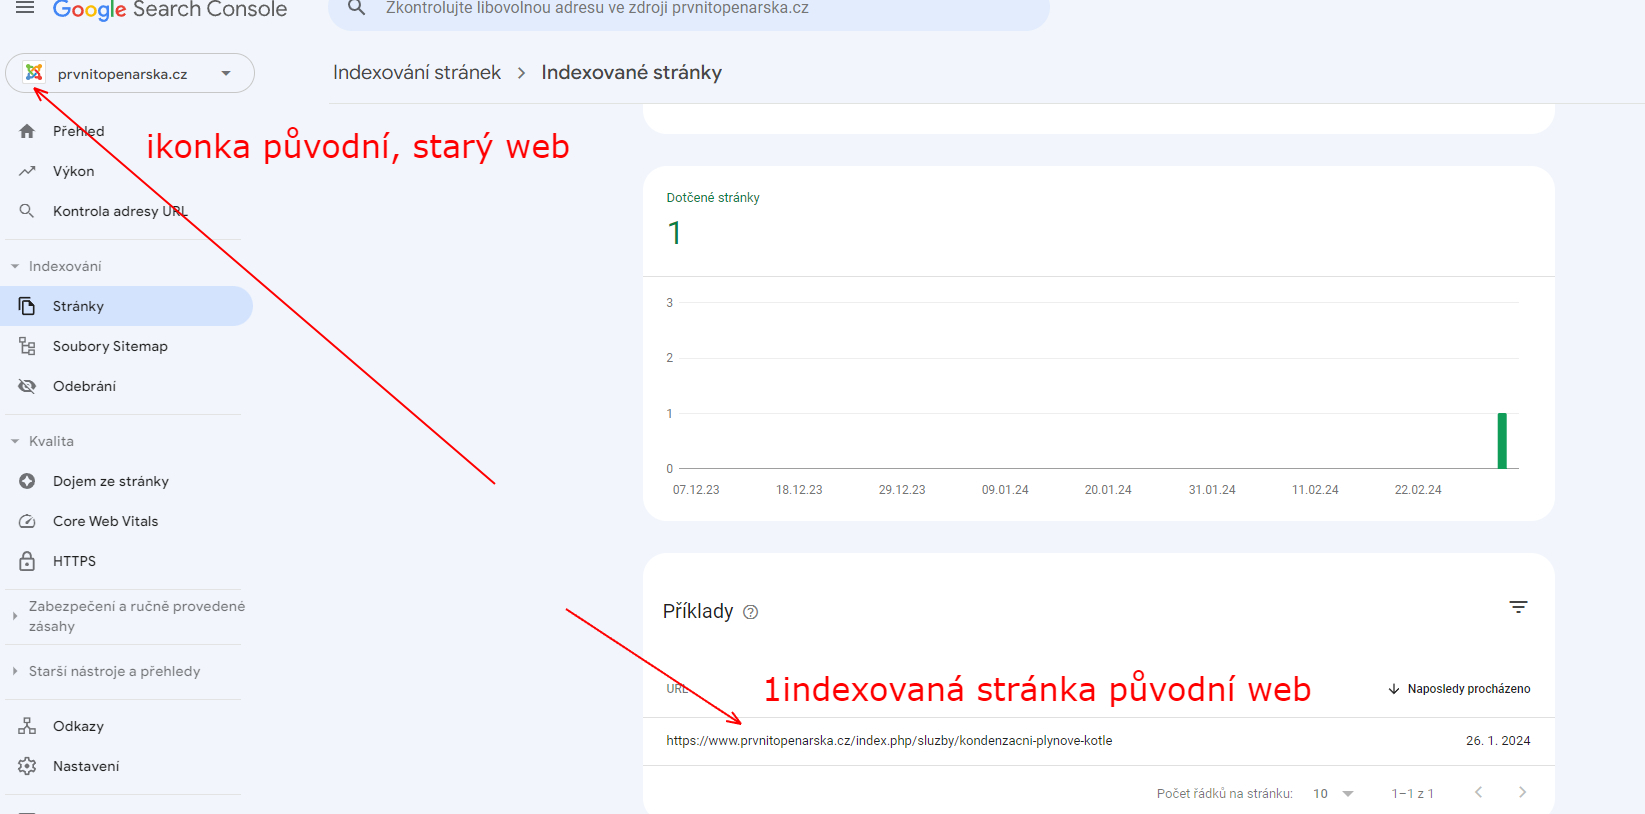This screenshot has width=1645, height=814.
Task: Click the sort arrow beside Naposledy procházeno
Action: tap(1394, 689)
